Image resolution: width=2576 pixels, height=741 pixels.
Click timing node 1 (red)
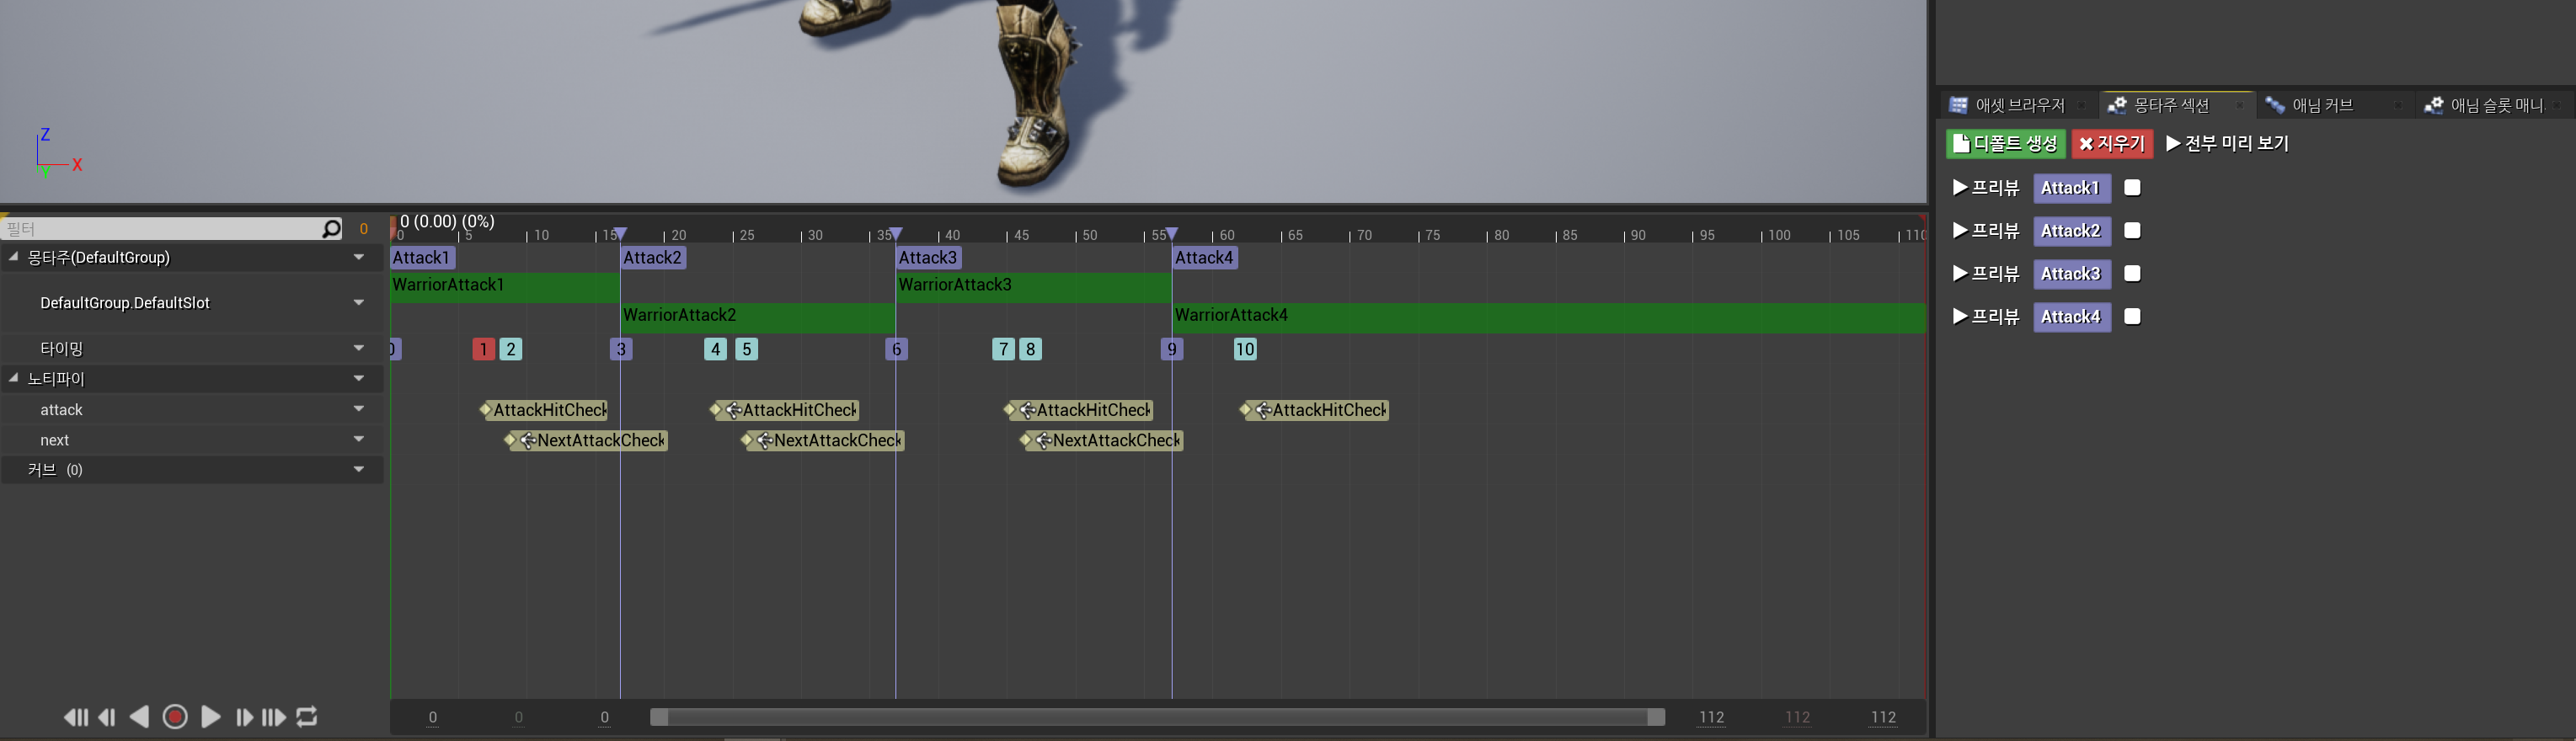point(484,349)
